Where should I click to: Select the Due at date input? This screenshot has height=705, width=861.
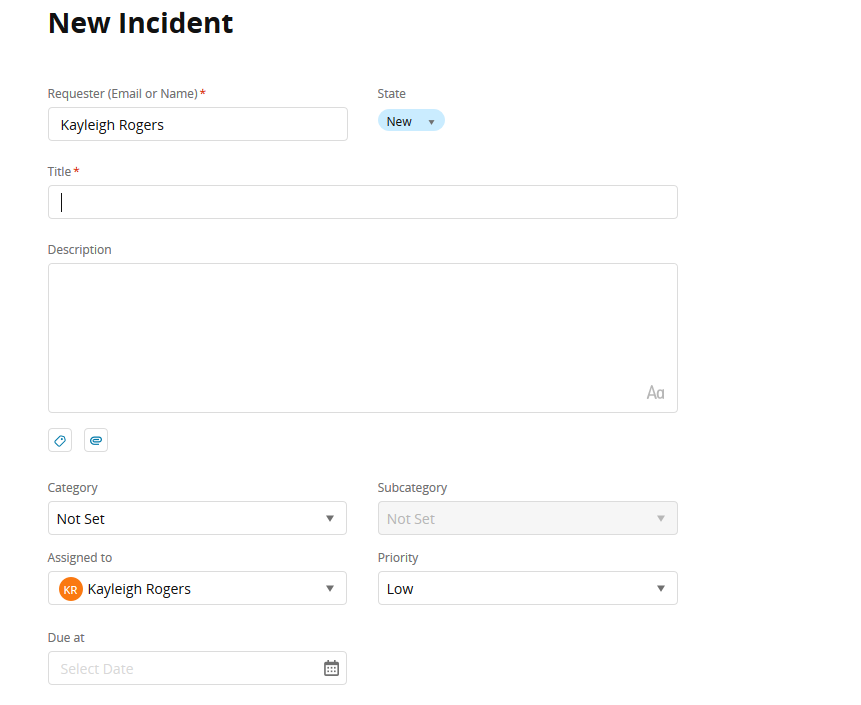pos(185,668)
